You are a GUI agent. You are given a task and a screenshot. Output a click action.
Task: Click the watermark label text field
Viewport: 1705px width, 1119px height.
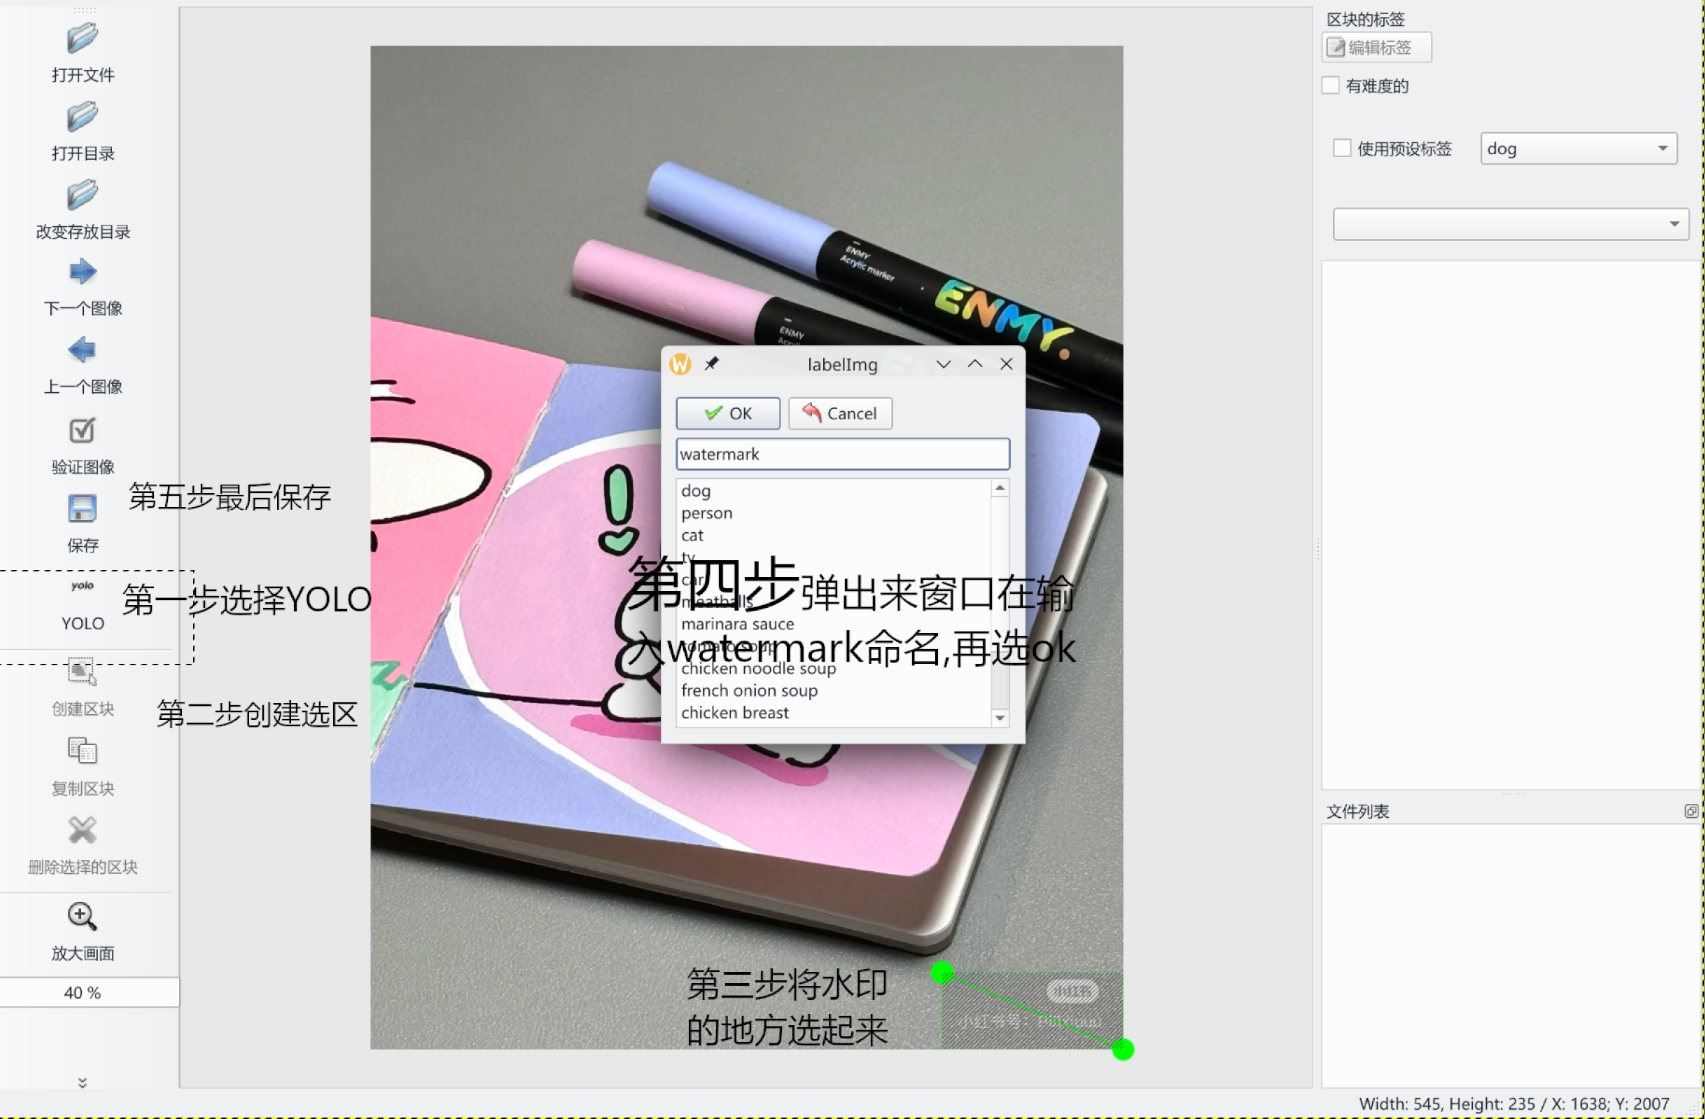842,454
